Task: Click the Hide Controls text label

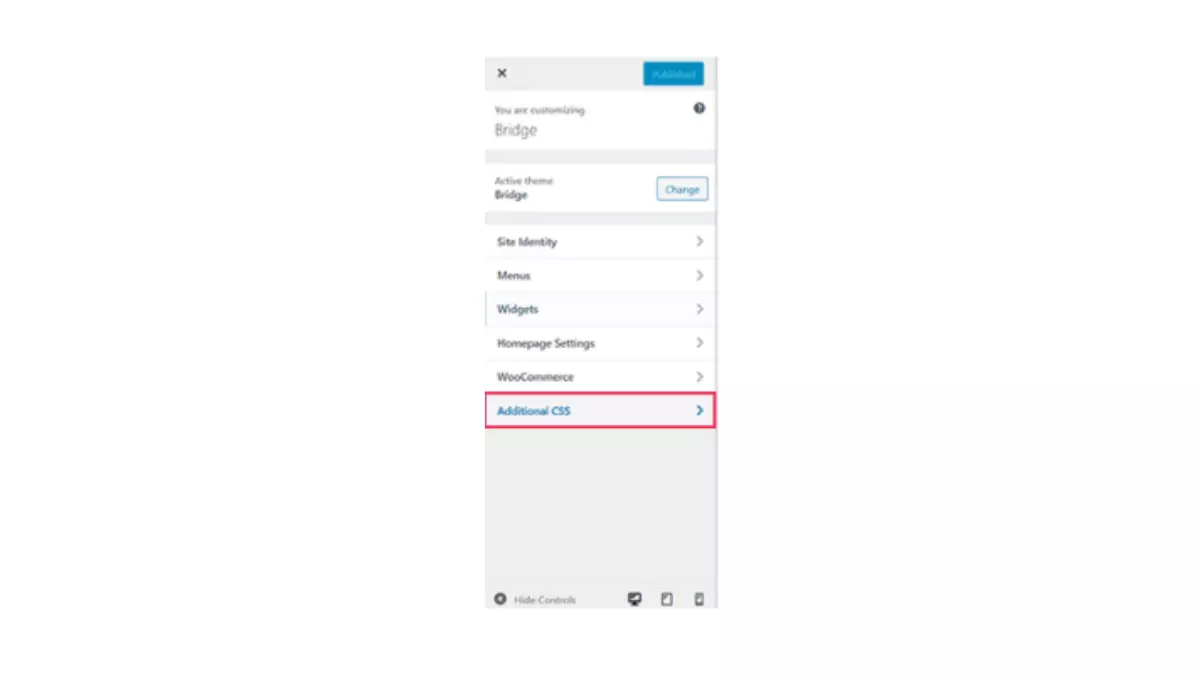Action: 545,600
